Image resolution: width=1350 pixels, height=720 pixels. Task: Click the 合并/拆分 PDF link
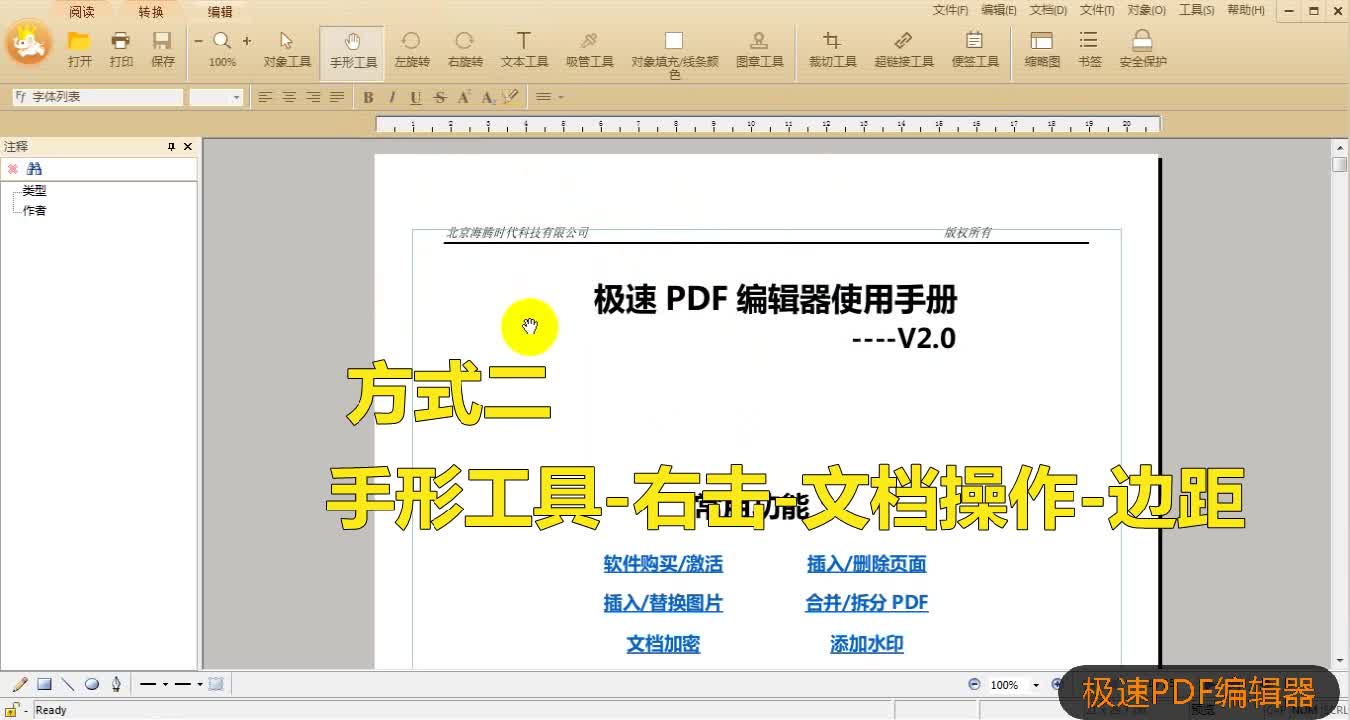[867, 603]
